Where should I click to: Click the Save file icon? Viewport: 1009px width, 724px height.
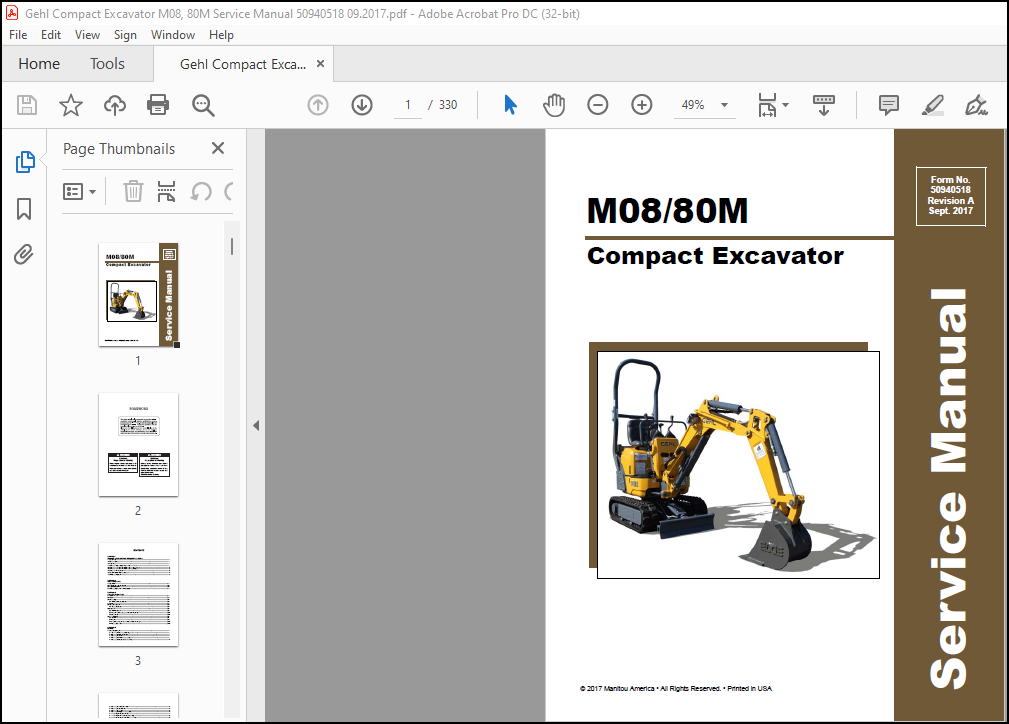pos(26,104)
